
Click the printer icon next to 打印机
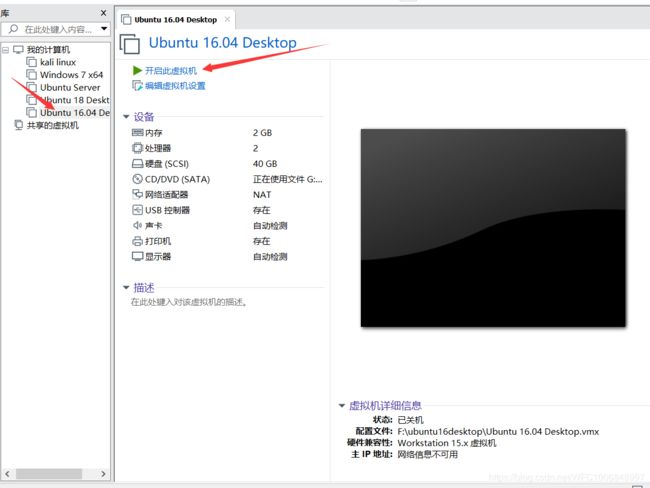(x=137, y=241)
